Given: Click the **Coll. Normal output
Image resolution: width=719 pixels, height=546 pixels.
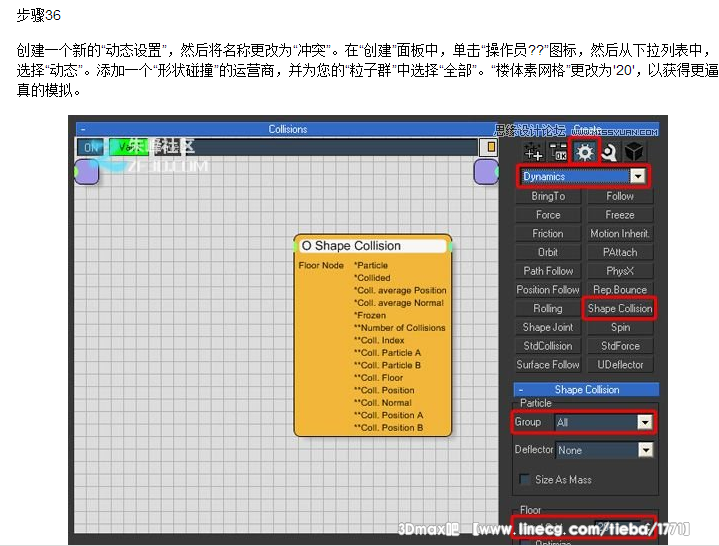Looking at the screenshot, I should pos(382,403).
